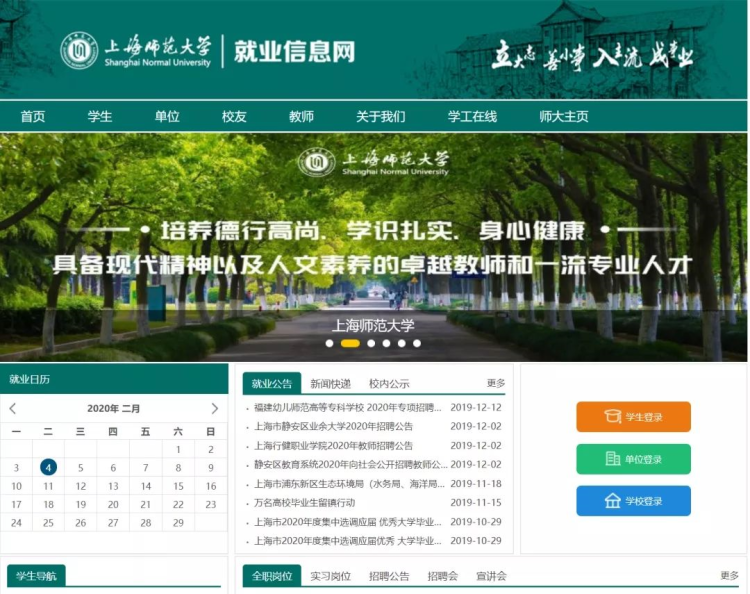Select date 29 in calendar
This screenshot has height=594, width=750.
pyautogui.click(x=178, y=523)
